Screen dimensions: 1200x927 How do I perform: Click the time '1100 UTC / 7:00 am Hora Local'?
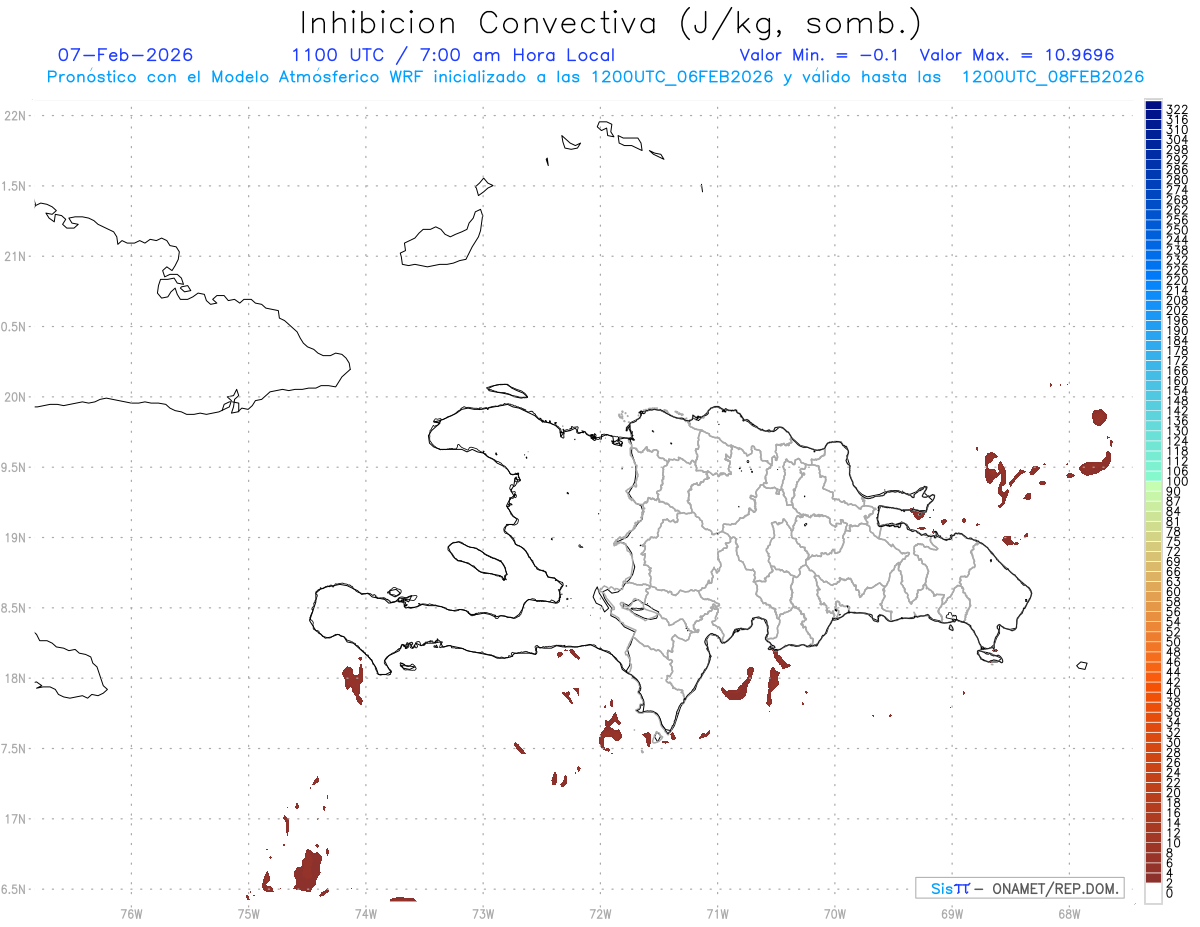(453, 55)
